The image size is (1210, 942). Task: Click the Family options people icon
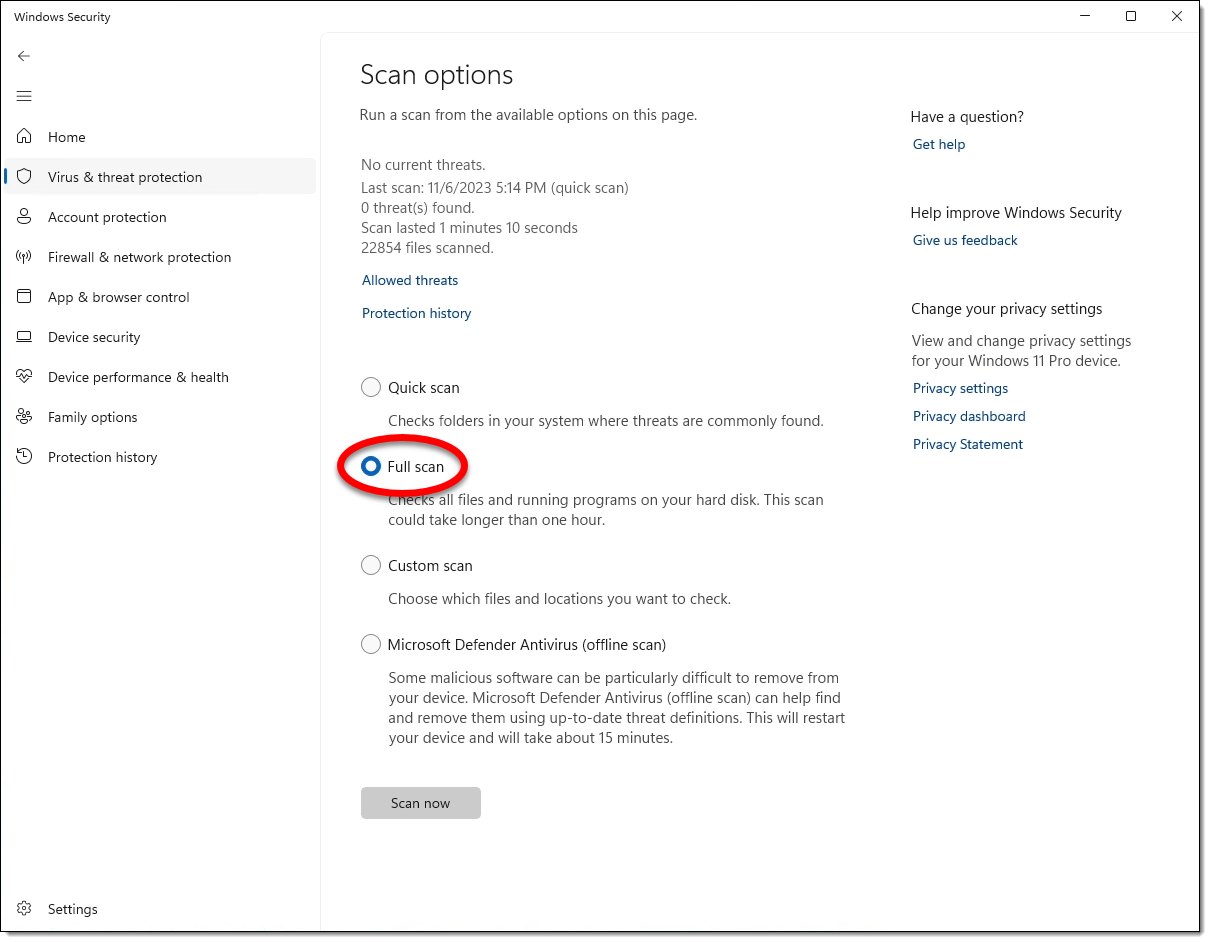tap(25, 417)
